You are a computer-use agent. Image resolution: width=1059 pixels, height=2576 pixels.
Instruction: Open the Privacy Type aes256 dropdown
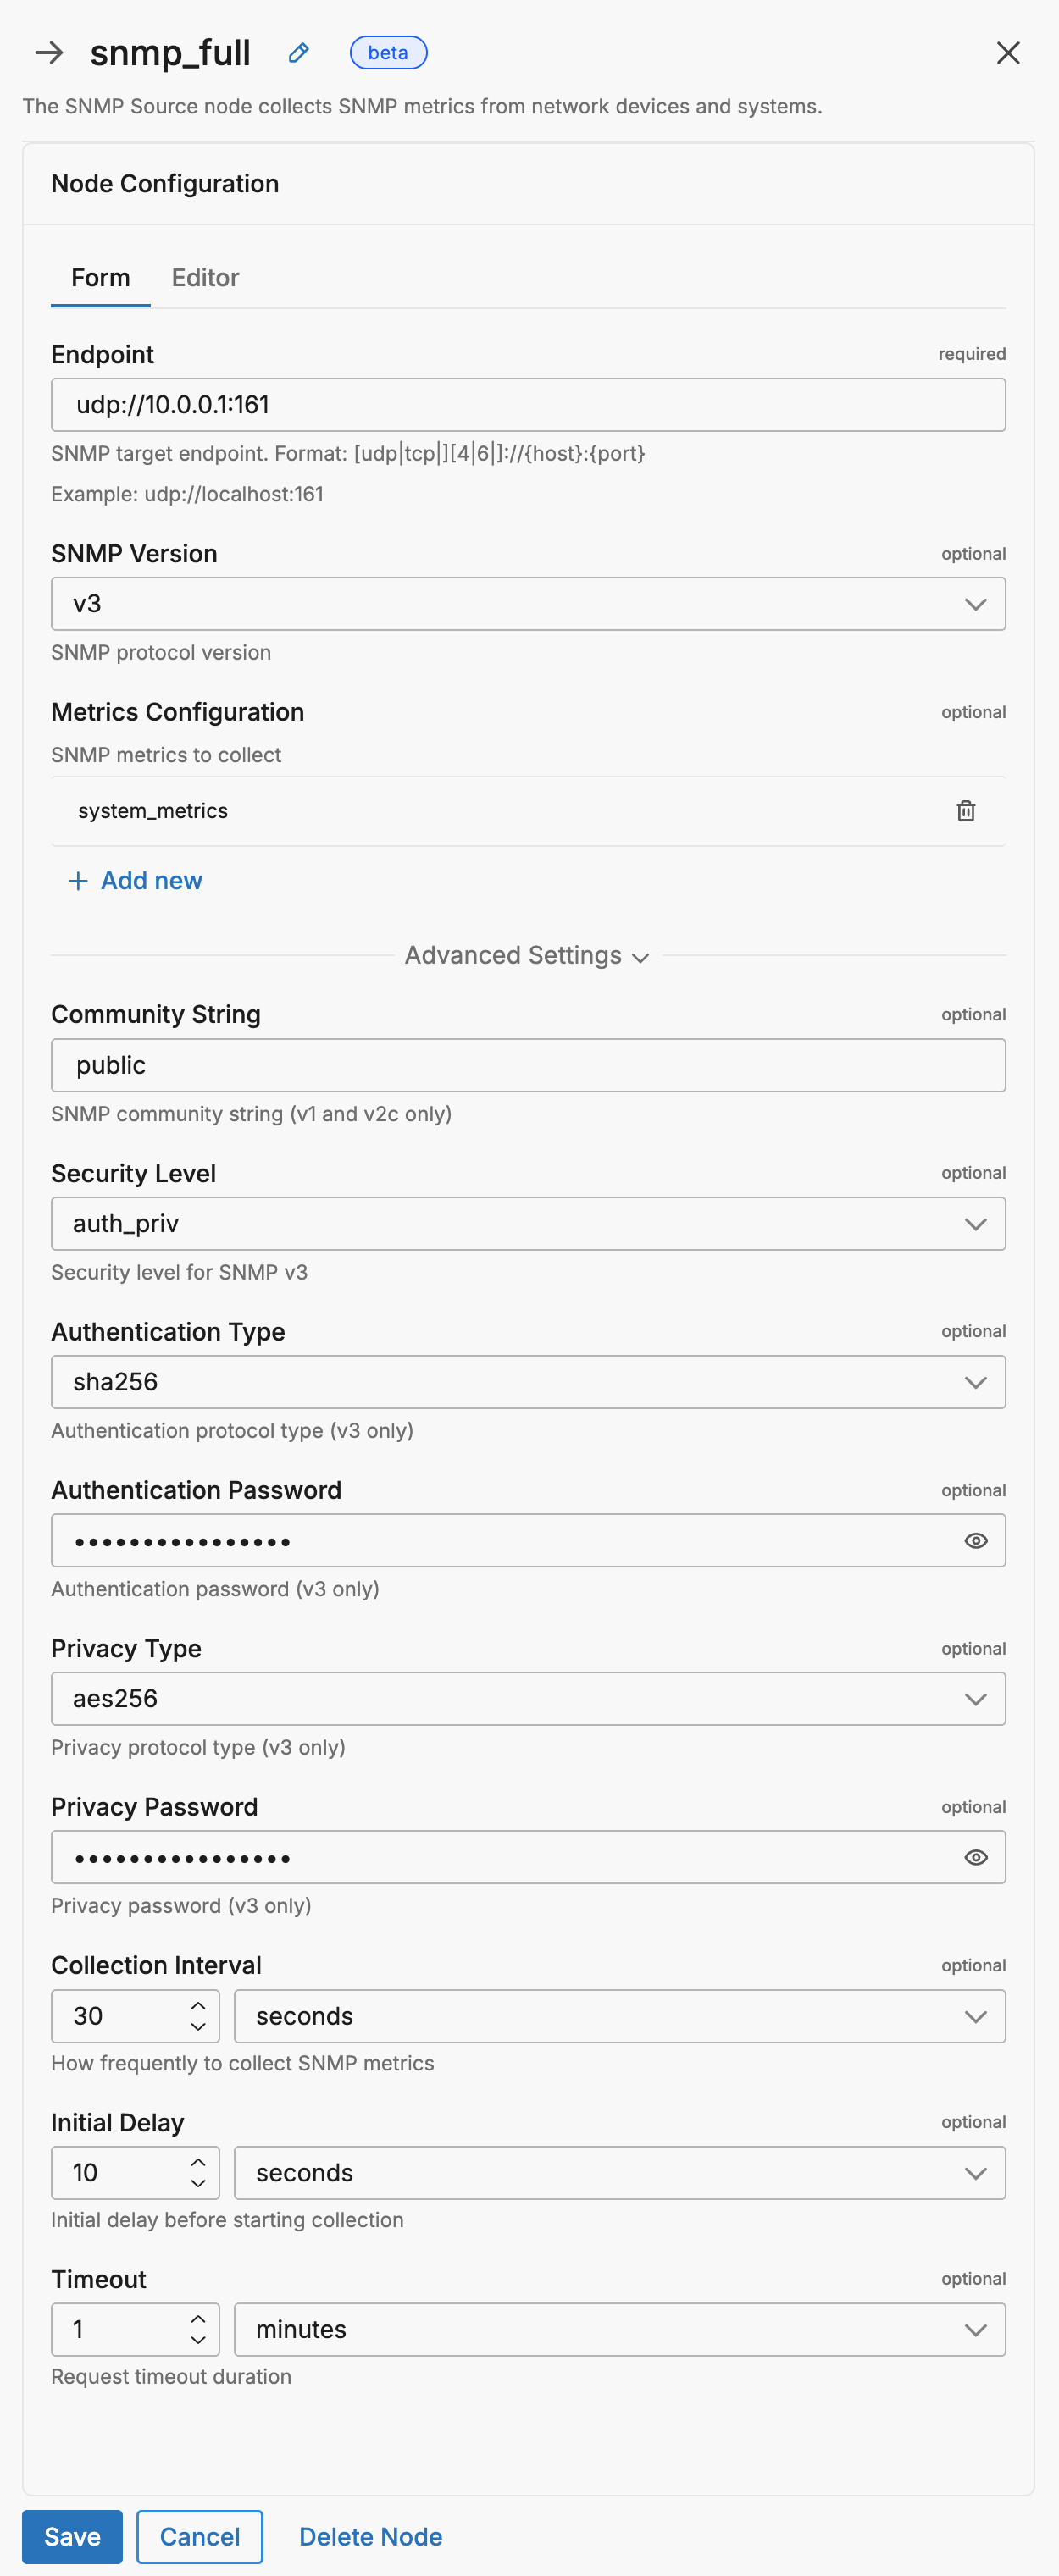[x=528, y=1699]
